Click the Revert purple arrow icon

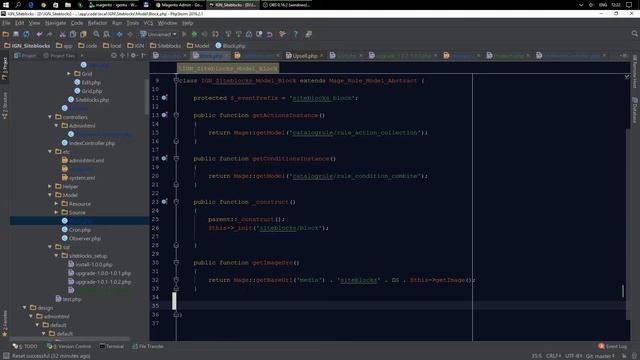pyautogui.click(x=269, y=34)
